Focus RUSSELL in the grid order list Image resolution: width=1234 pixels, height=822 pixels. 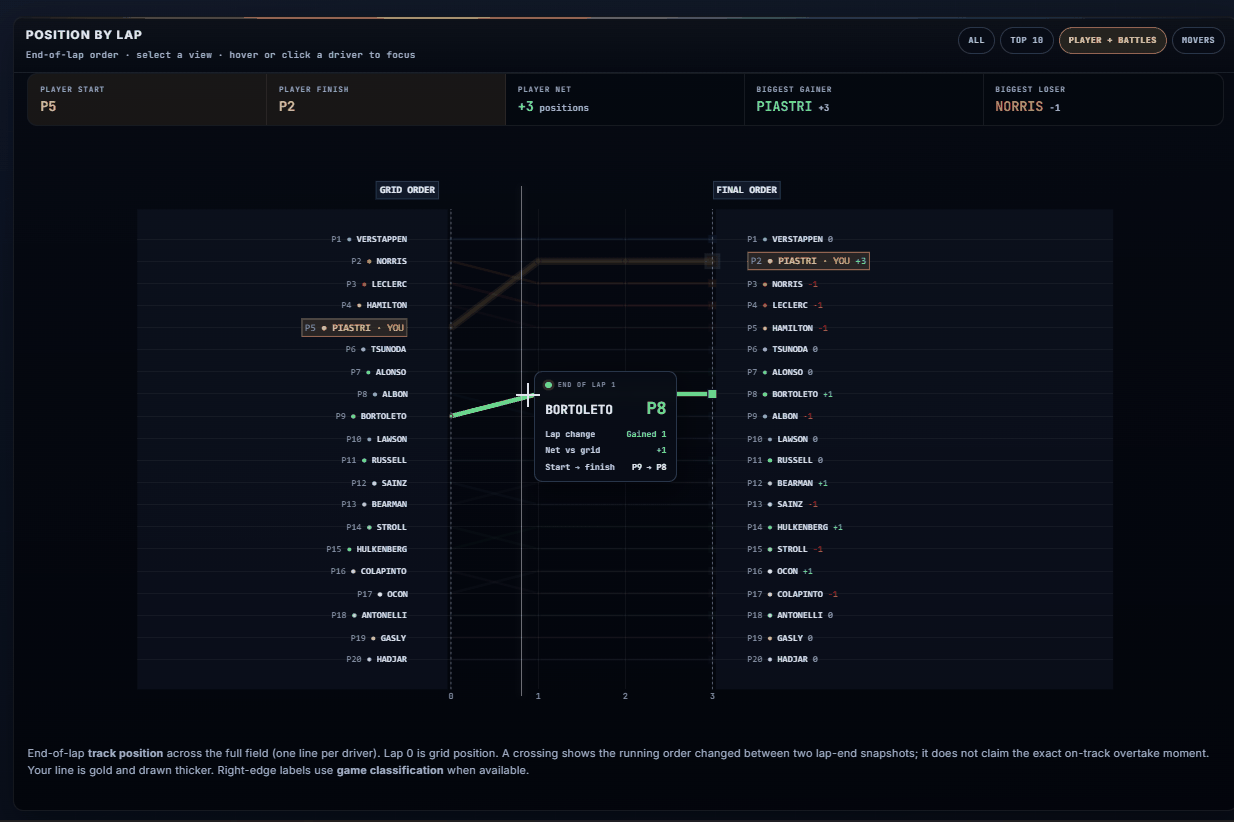coord(373,460)
